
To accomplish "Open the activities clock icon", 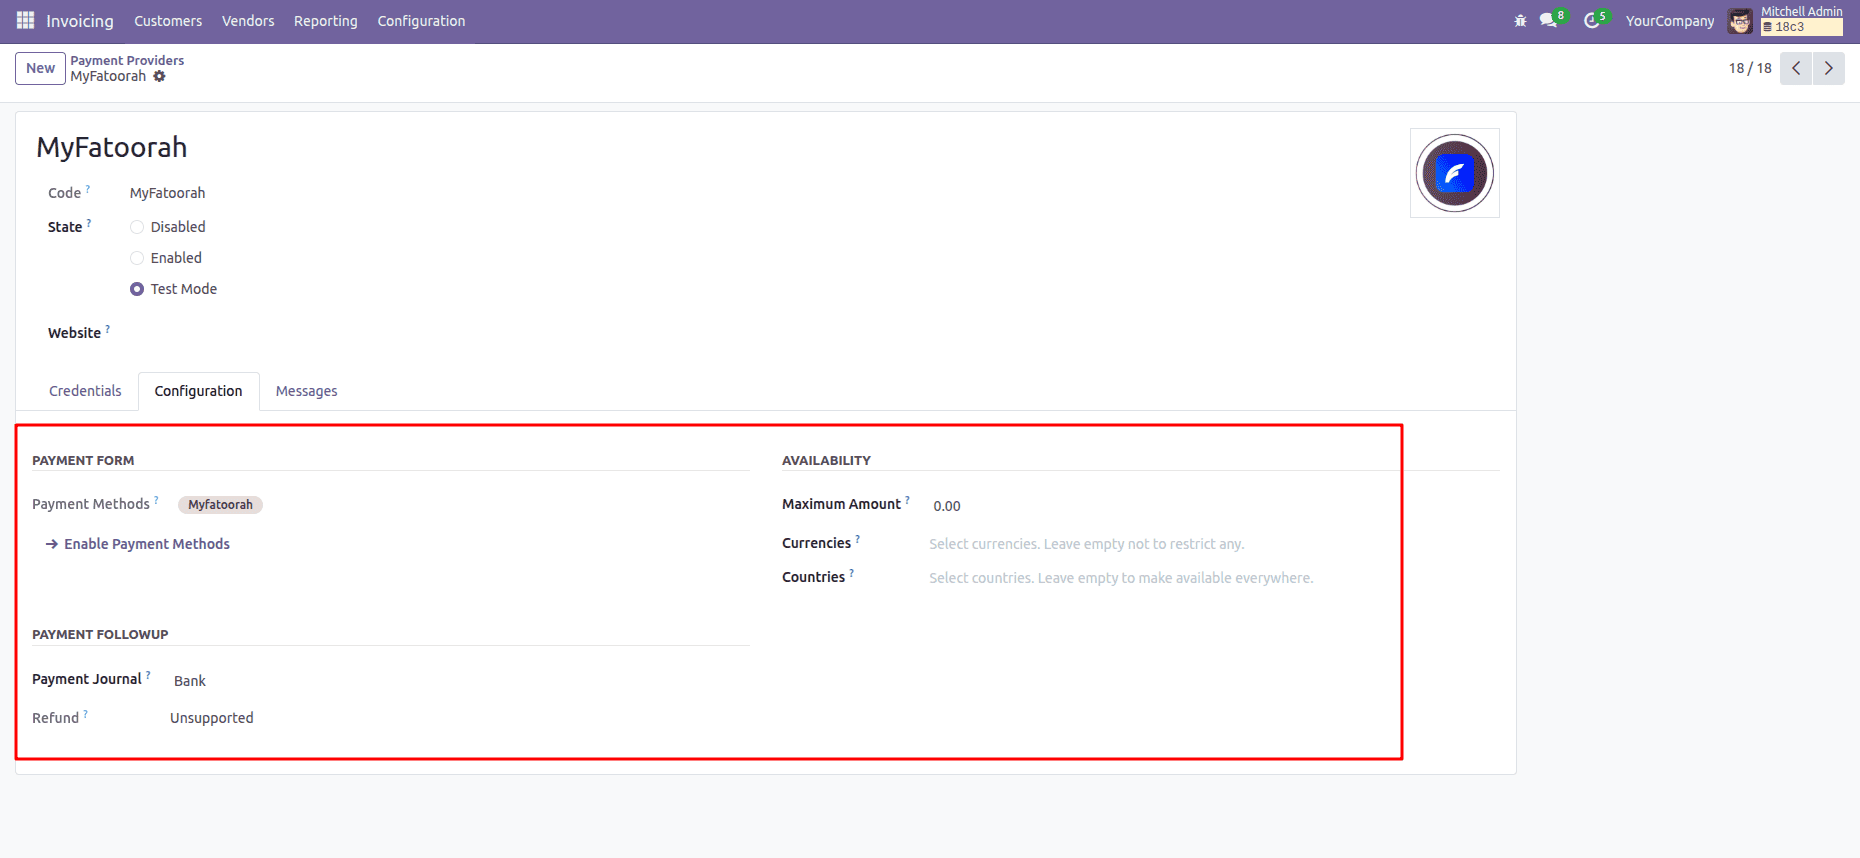I will [x=1591, y=20].
